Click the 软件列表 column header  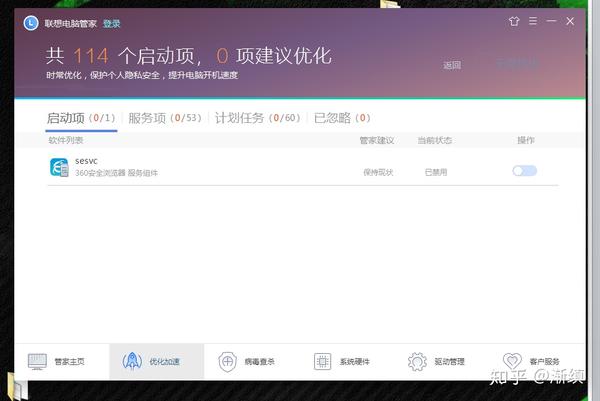[x=66, y=140]
